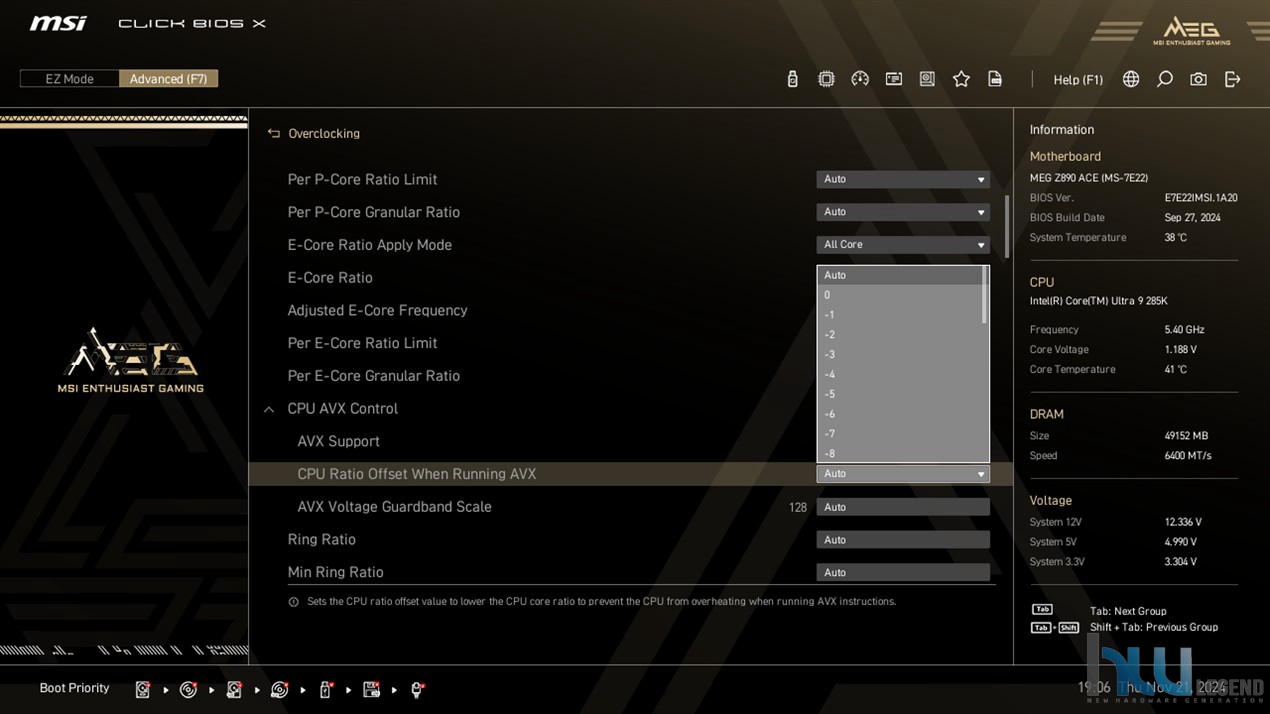The height and width of the screenshot is (714, 1270).
Task: Select the second hard disk boot priority icon
Action: [234, 689]
